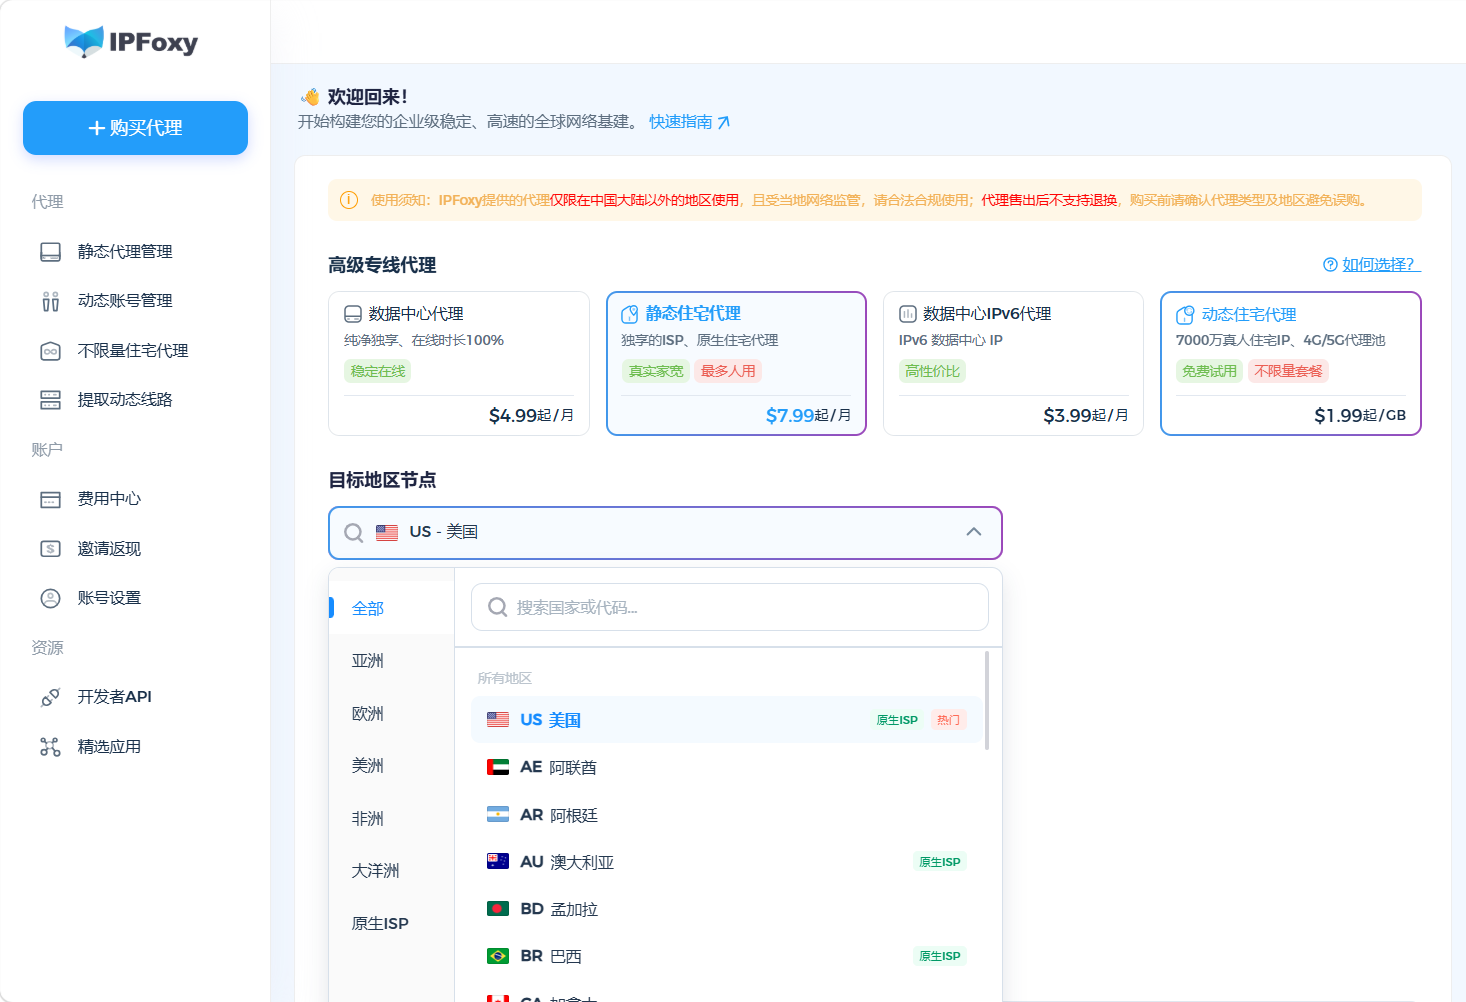Click the 购买代理 button

point(135,128)
